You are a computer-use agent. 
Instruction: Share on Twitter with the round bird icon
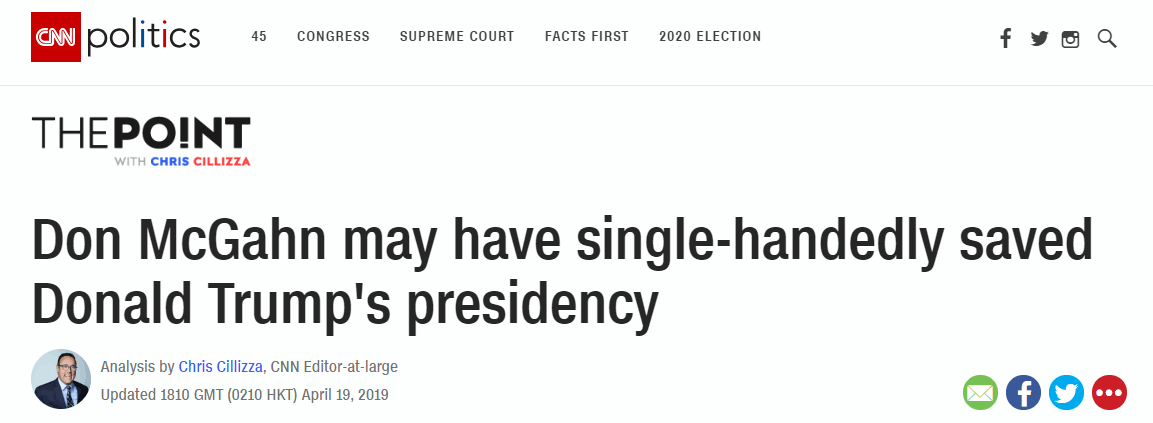coord(1066,393)
